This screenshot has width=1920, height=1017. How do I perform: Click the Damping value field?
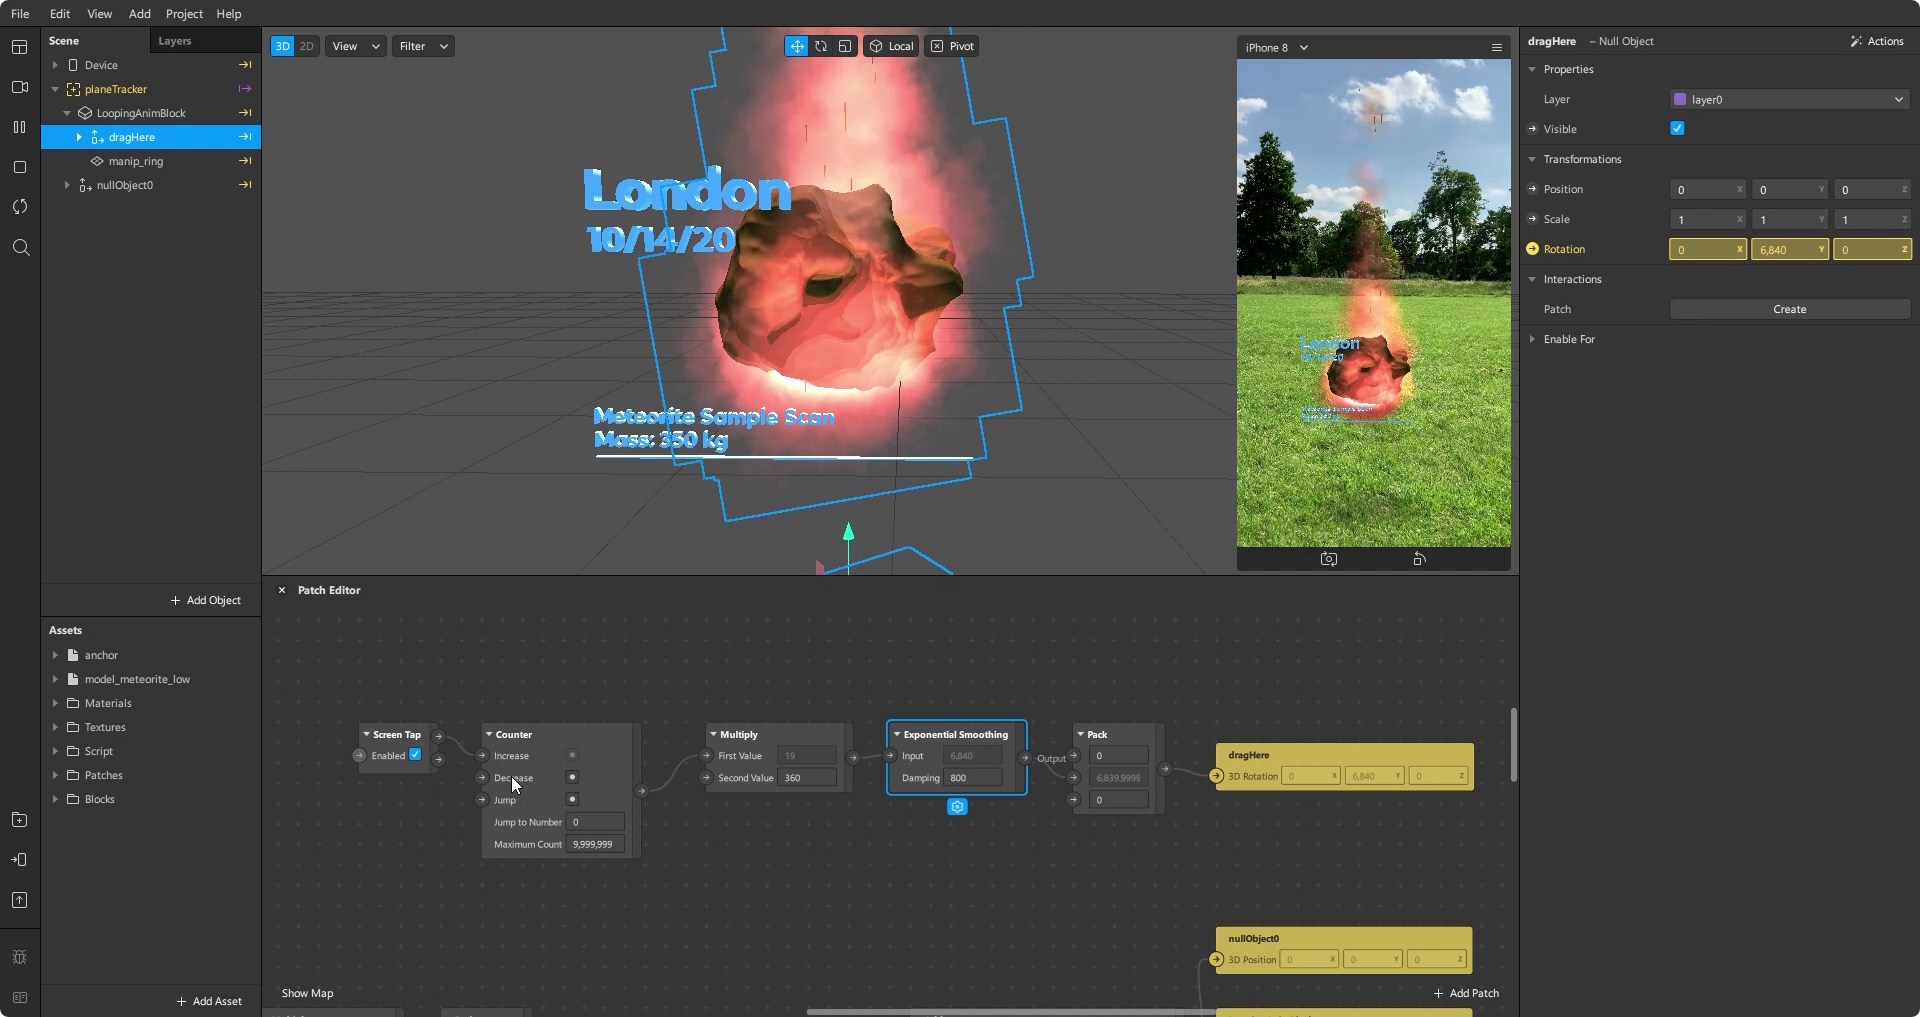pyautogui.click(x=973, y=778)
